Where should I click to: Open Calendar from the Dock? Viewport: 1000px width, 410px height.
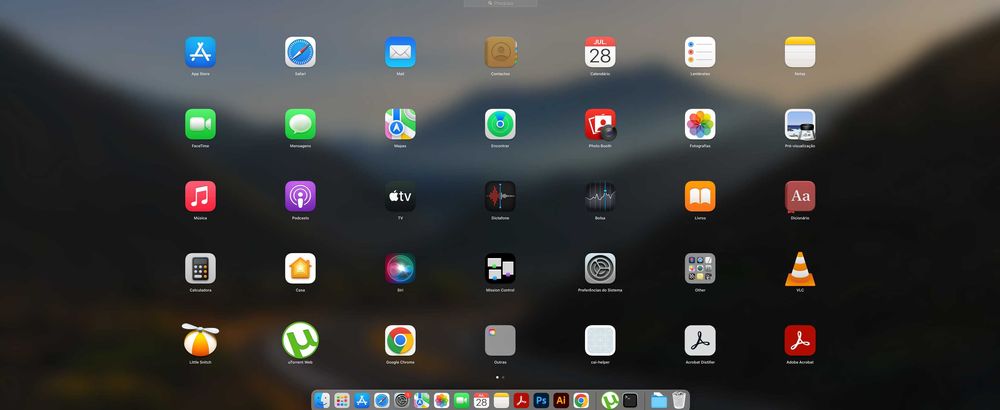coord(482,400)
